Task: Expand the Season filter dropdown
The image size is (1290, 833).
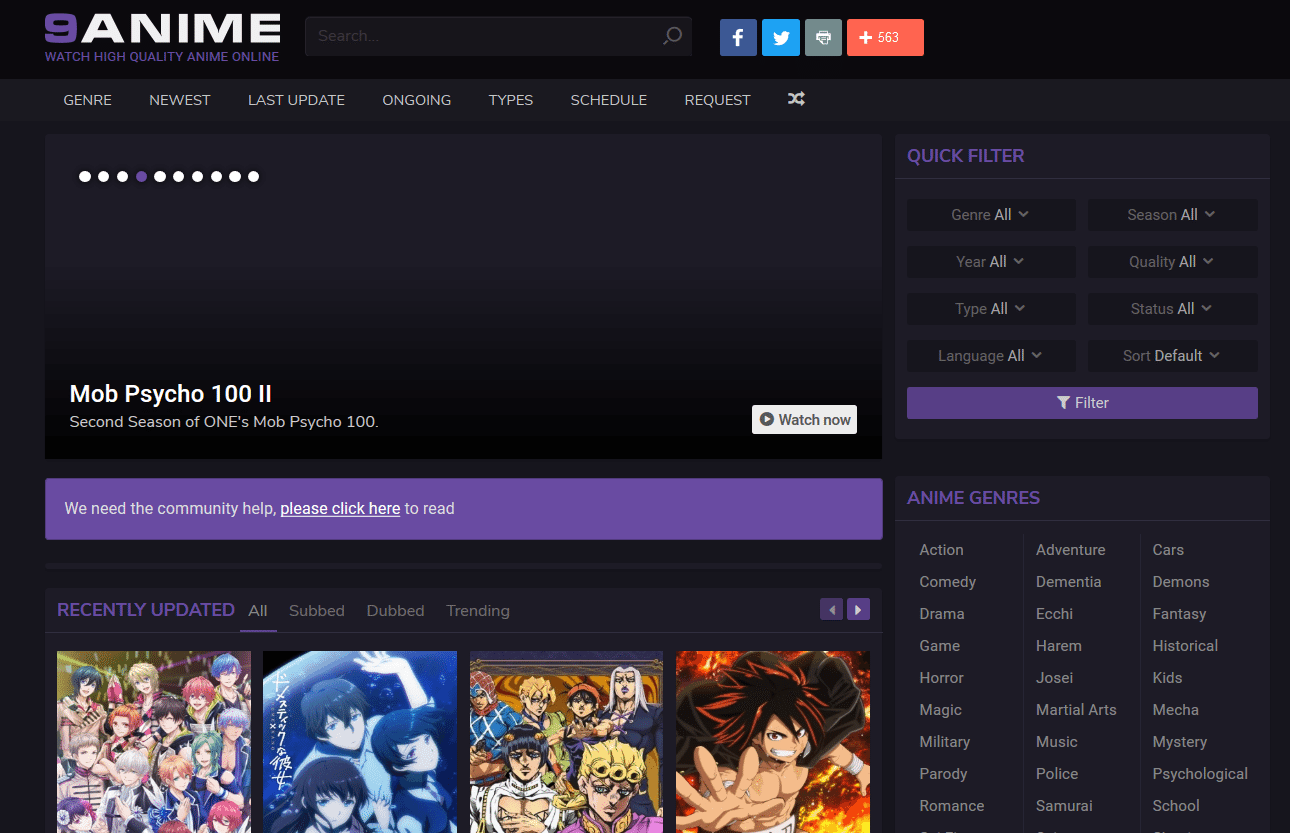Action: click(1171, 214)
